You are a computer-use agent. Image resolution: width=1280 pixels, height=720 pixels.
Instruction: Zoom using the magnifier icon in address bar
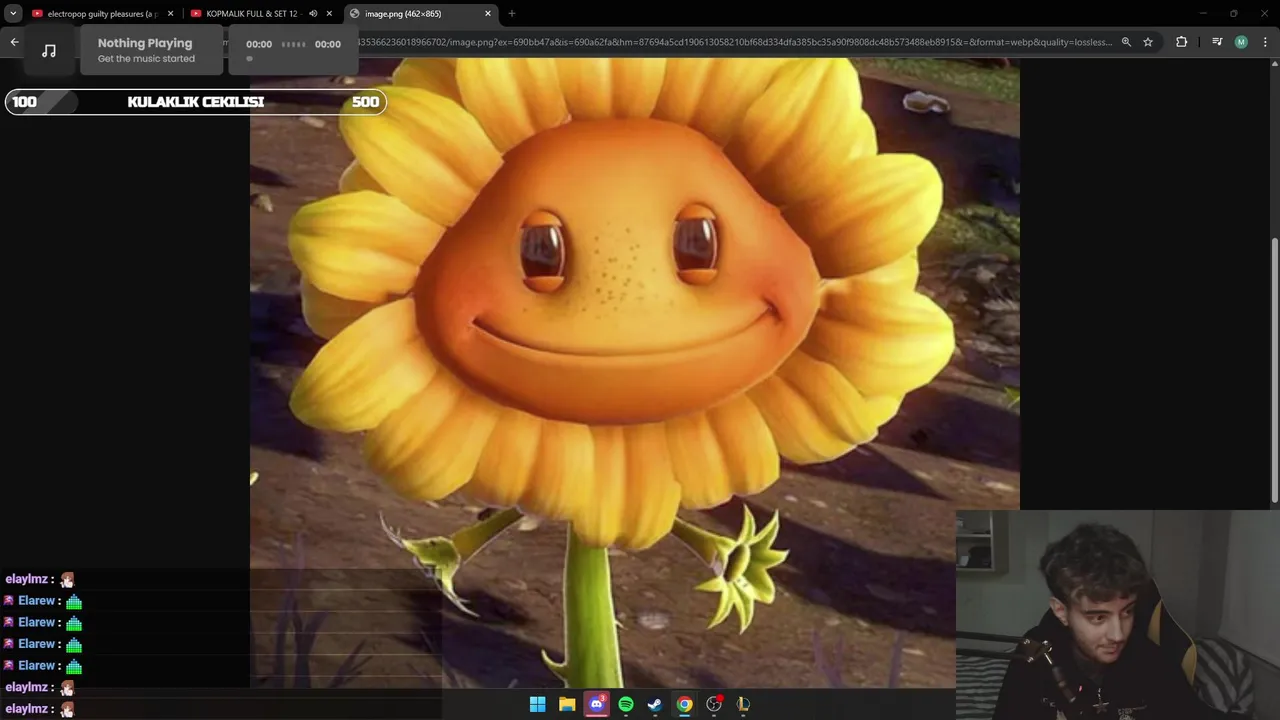click(1126, 42)
